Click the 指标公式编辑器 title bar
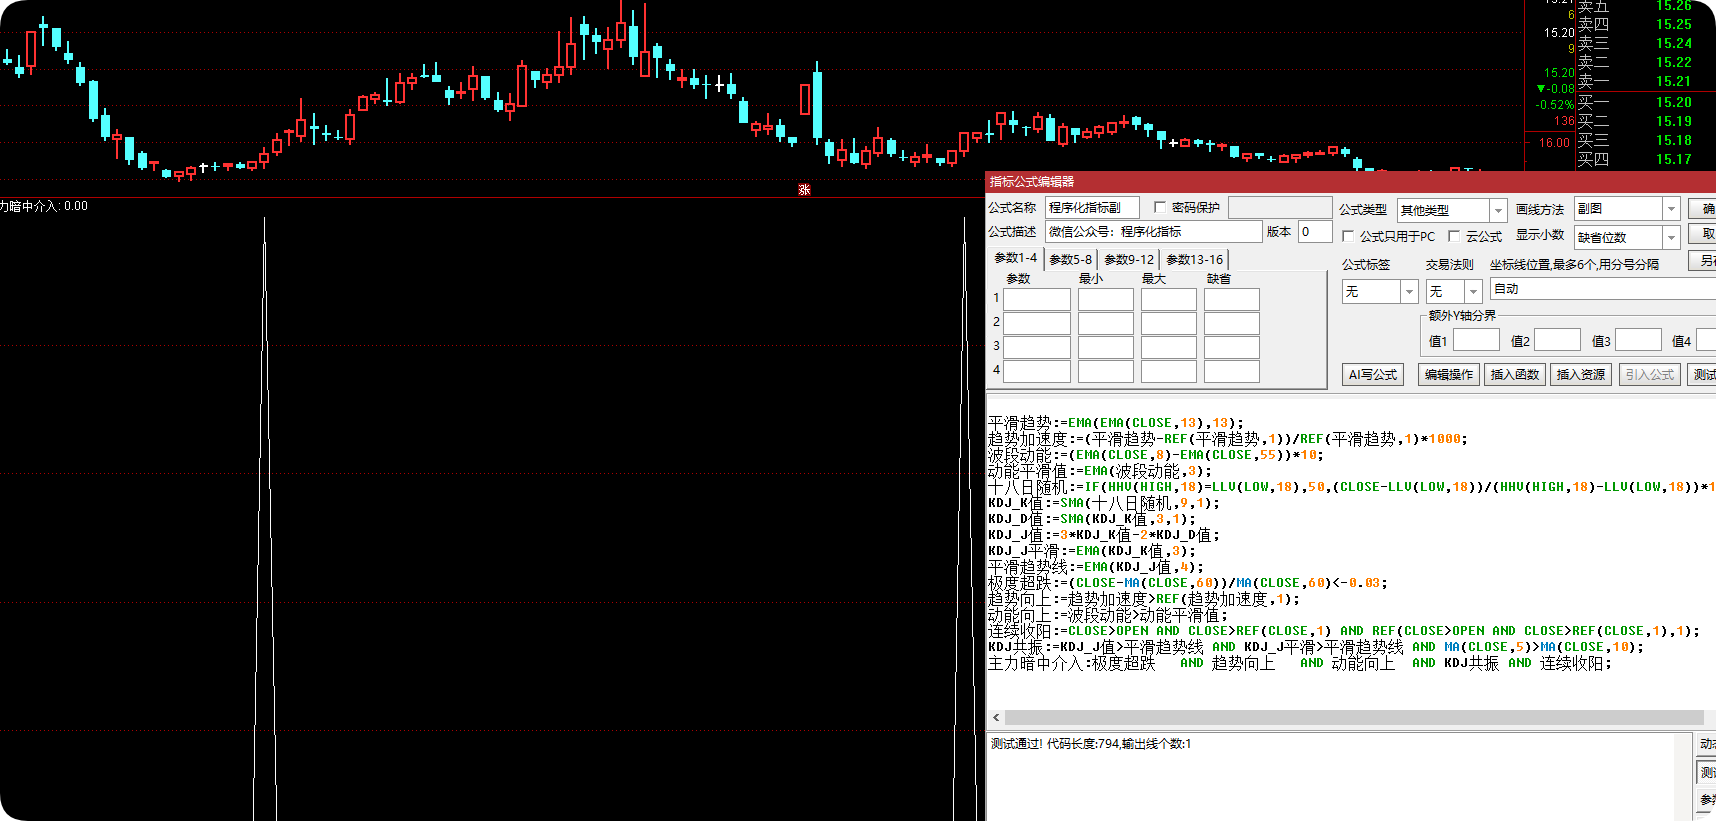The width and height of the screenshot is (1716, 821). pos(1350,182)
